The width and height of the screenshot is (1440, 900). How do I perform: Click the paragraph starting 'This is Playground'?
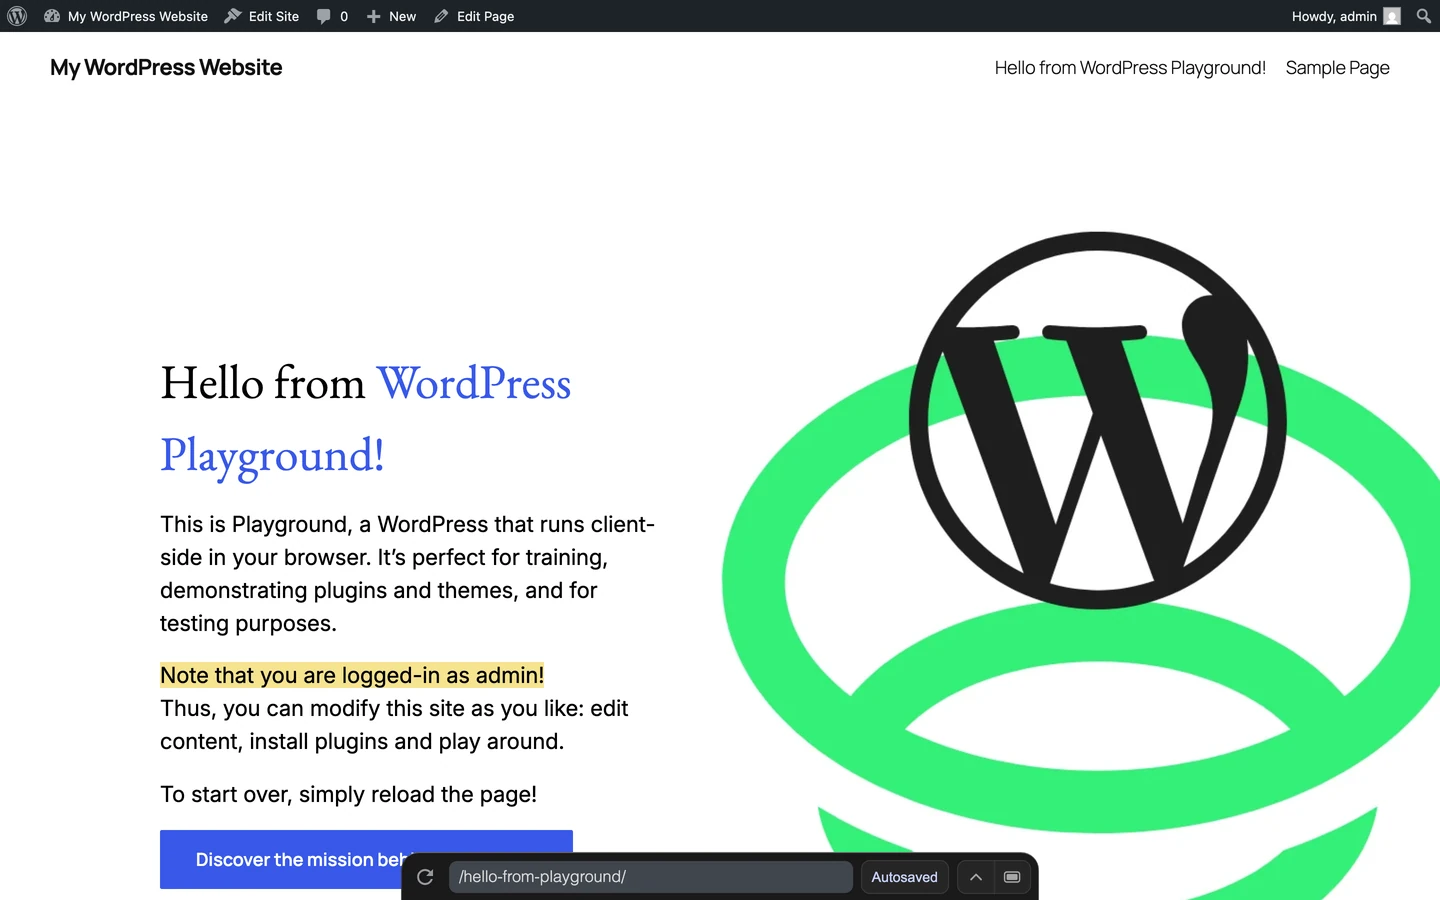[408, 574]
